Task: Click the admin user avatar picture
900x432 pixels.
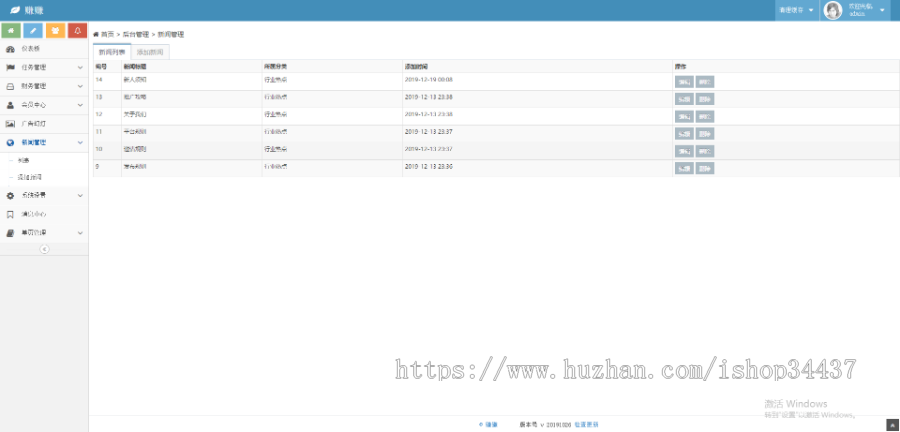Action: tap(832, 10)
